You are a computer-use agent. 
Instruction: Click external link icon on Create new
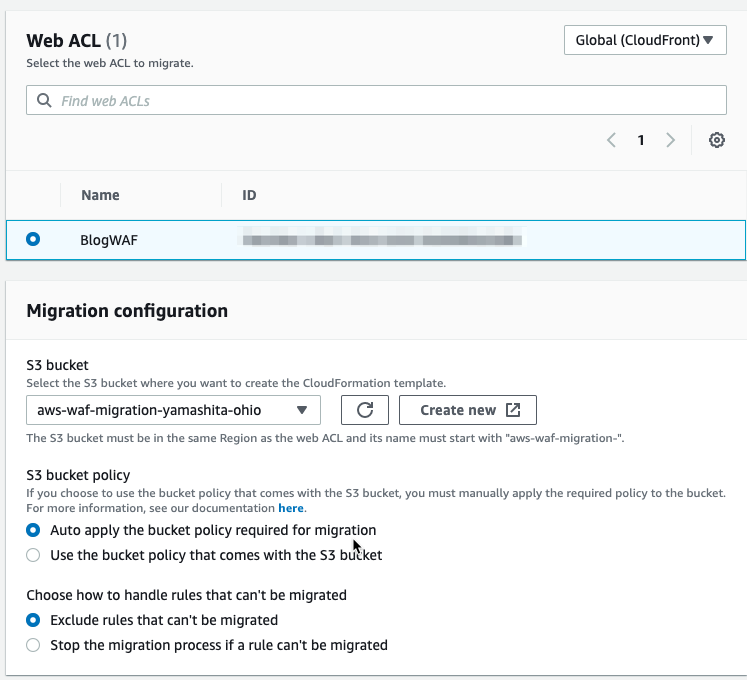(513, 410)
